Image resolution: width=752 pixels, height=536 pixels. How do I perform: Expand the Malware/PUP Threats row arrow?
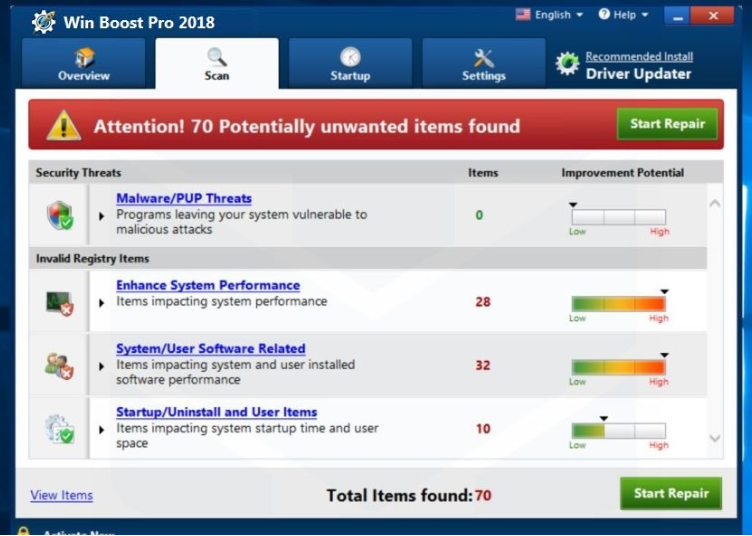pos(101,216)
